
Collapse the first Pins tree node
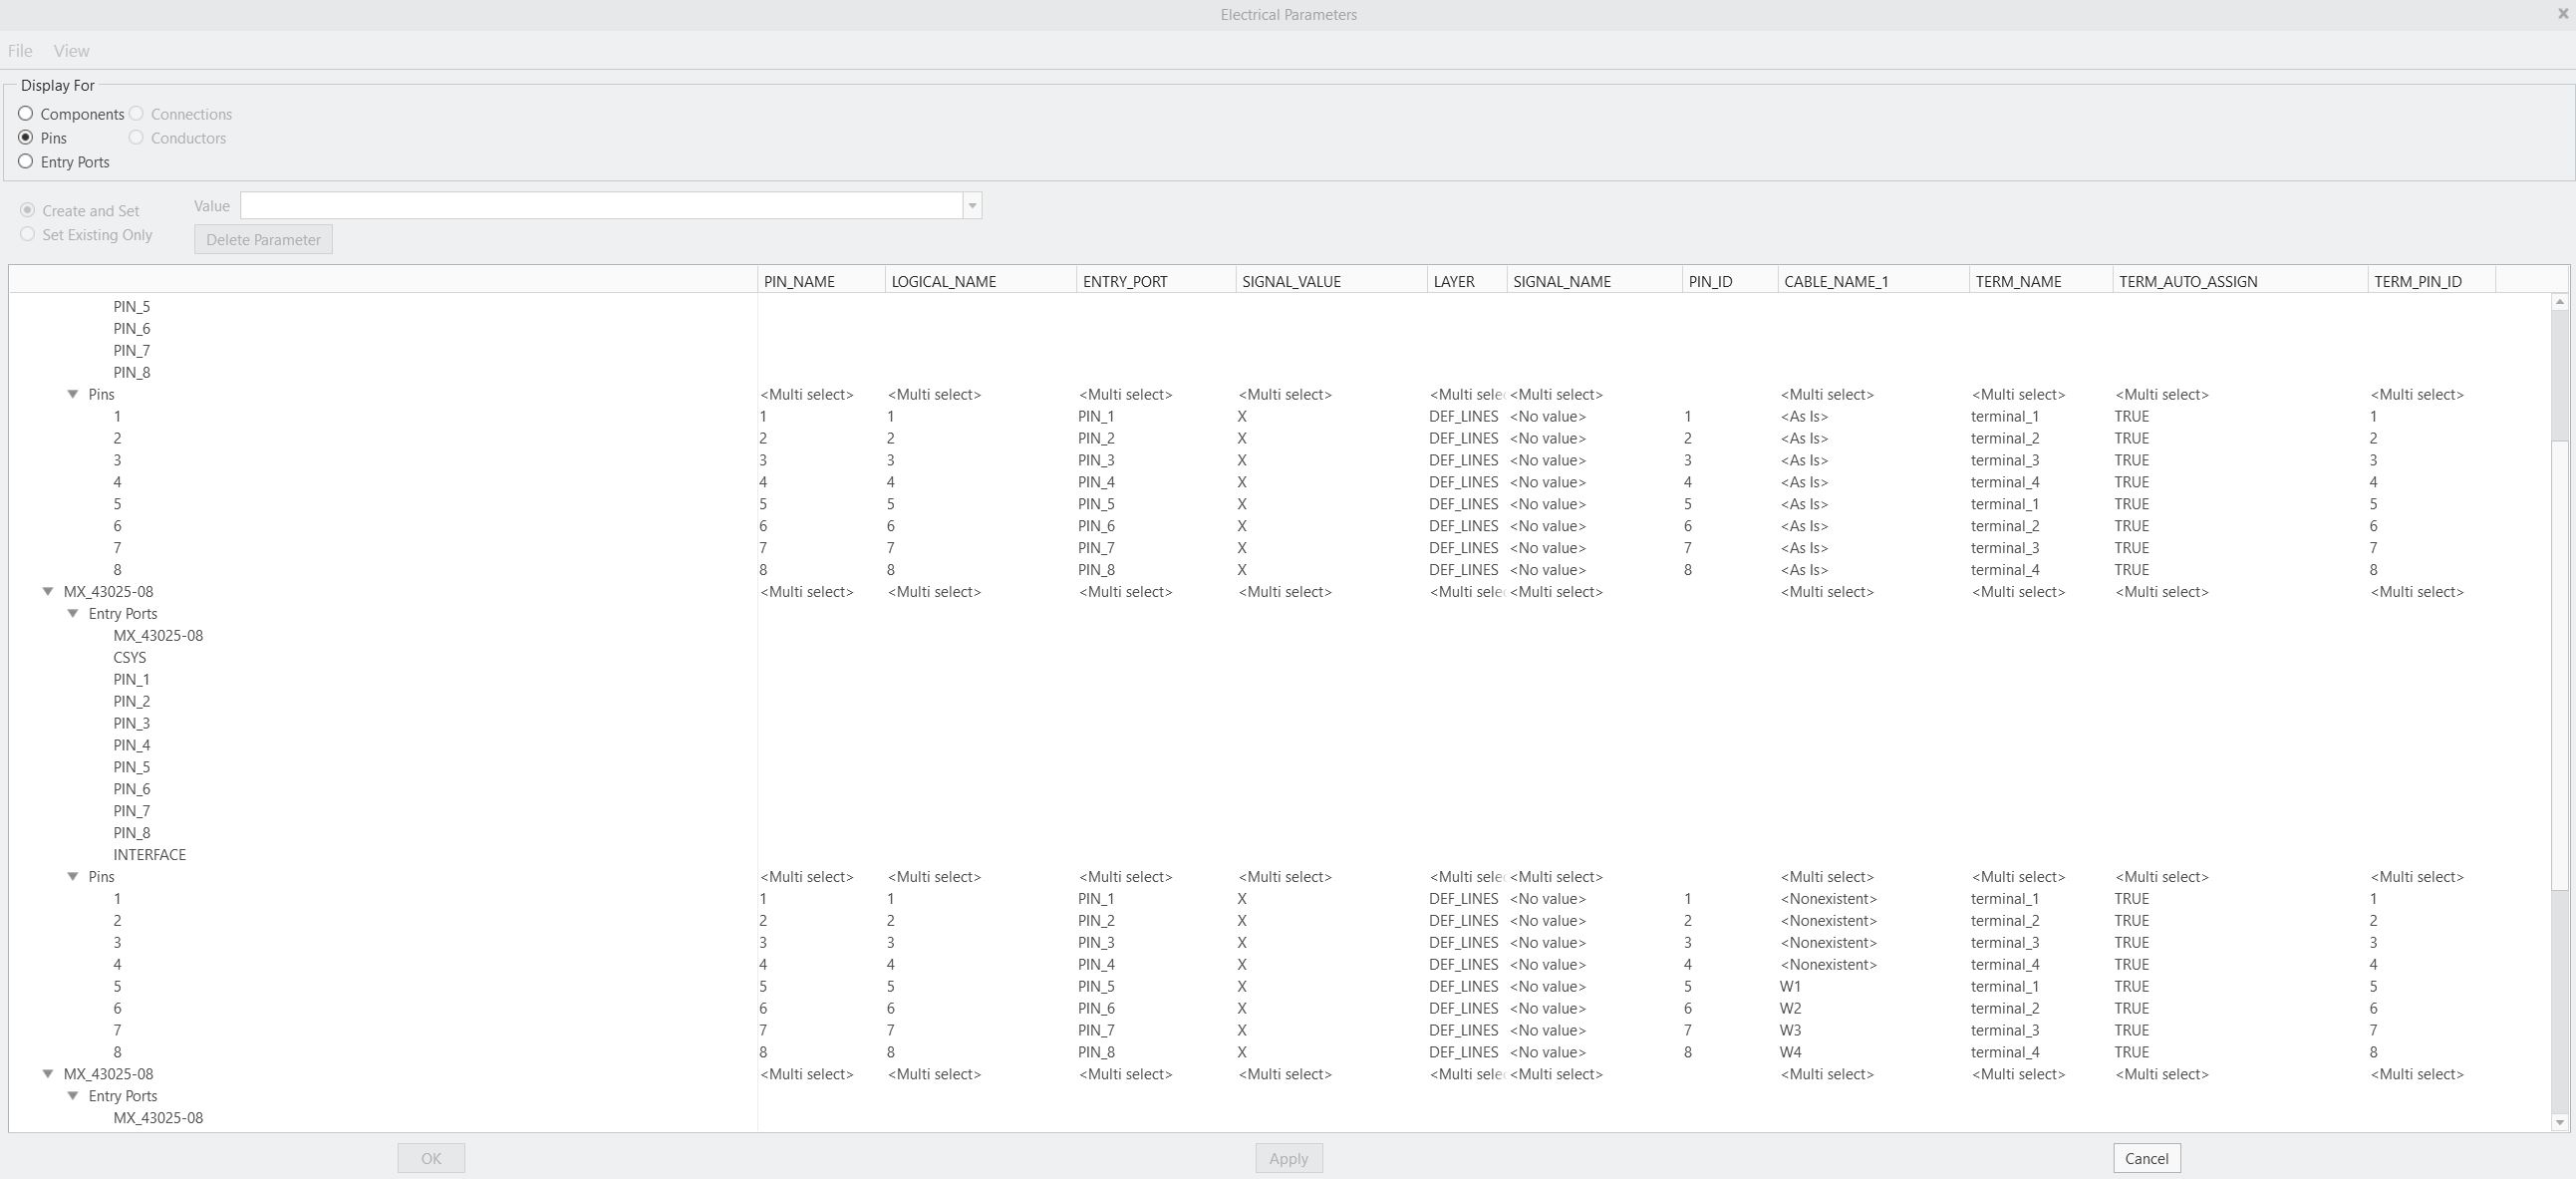pyautogui.click(x=71, y=394)
